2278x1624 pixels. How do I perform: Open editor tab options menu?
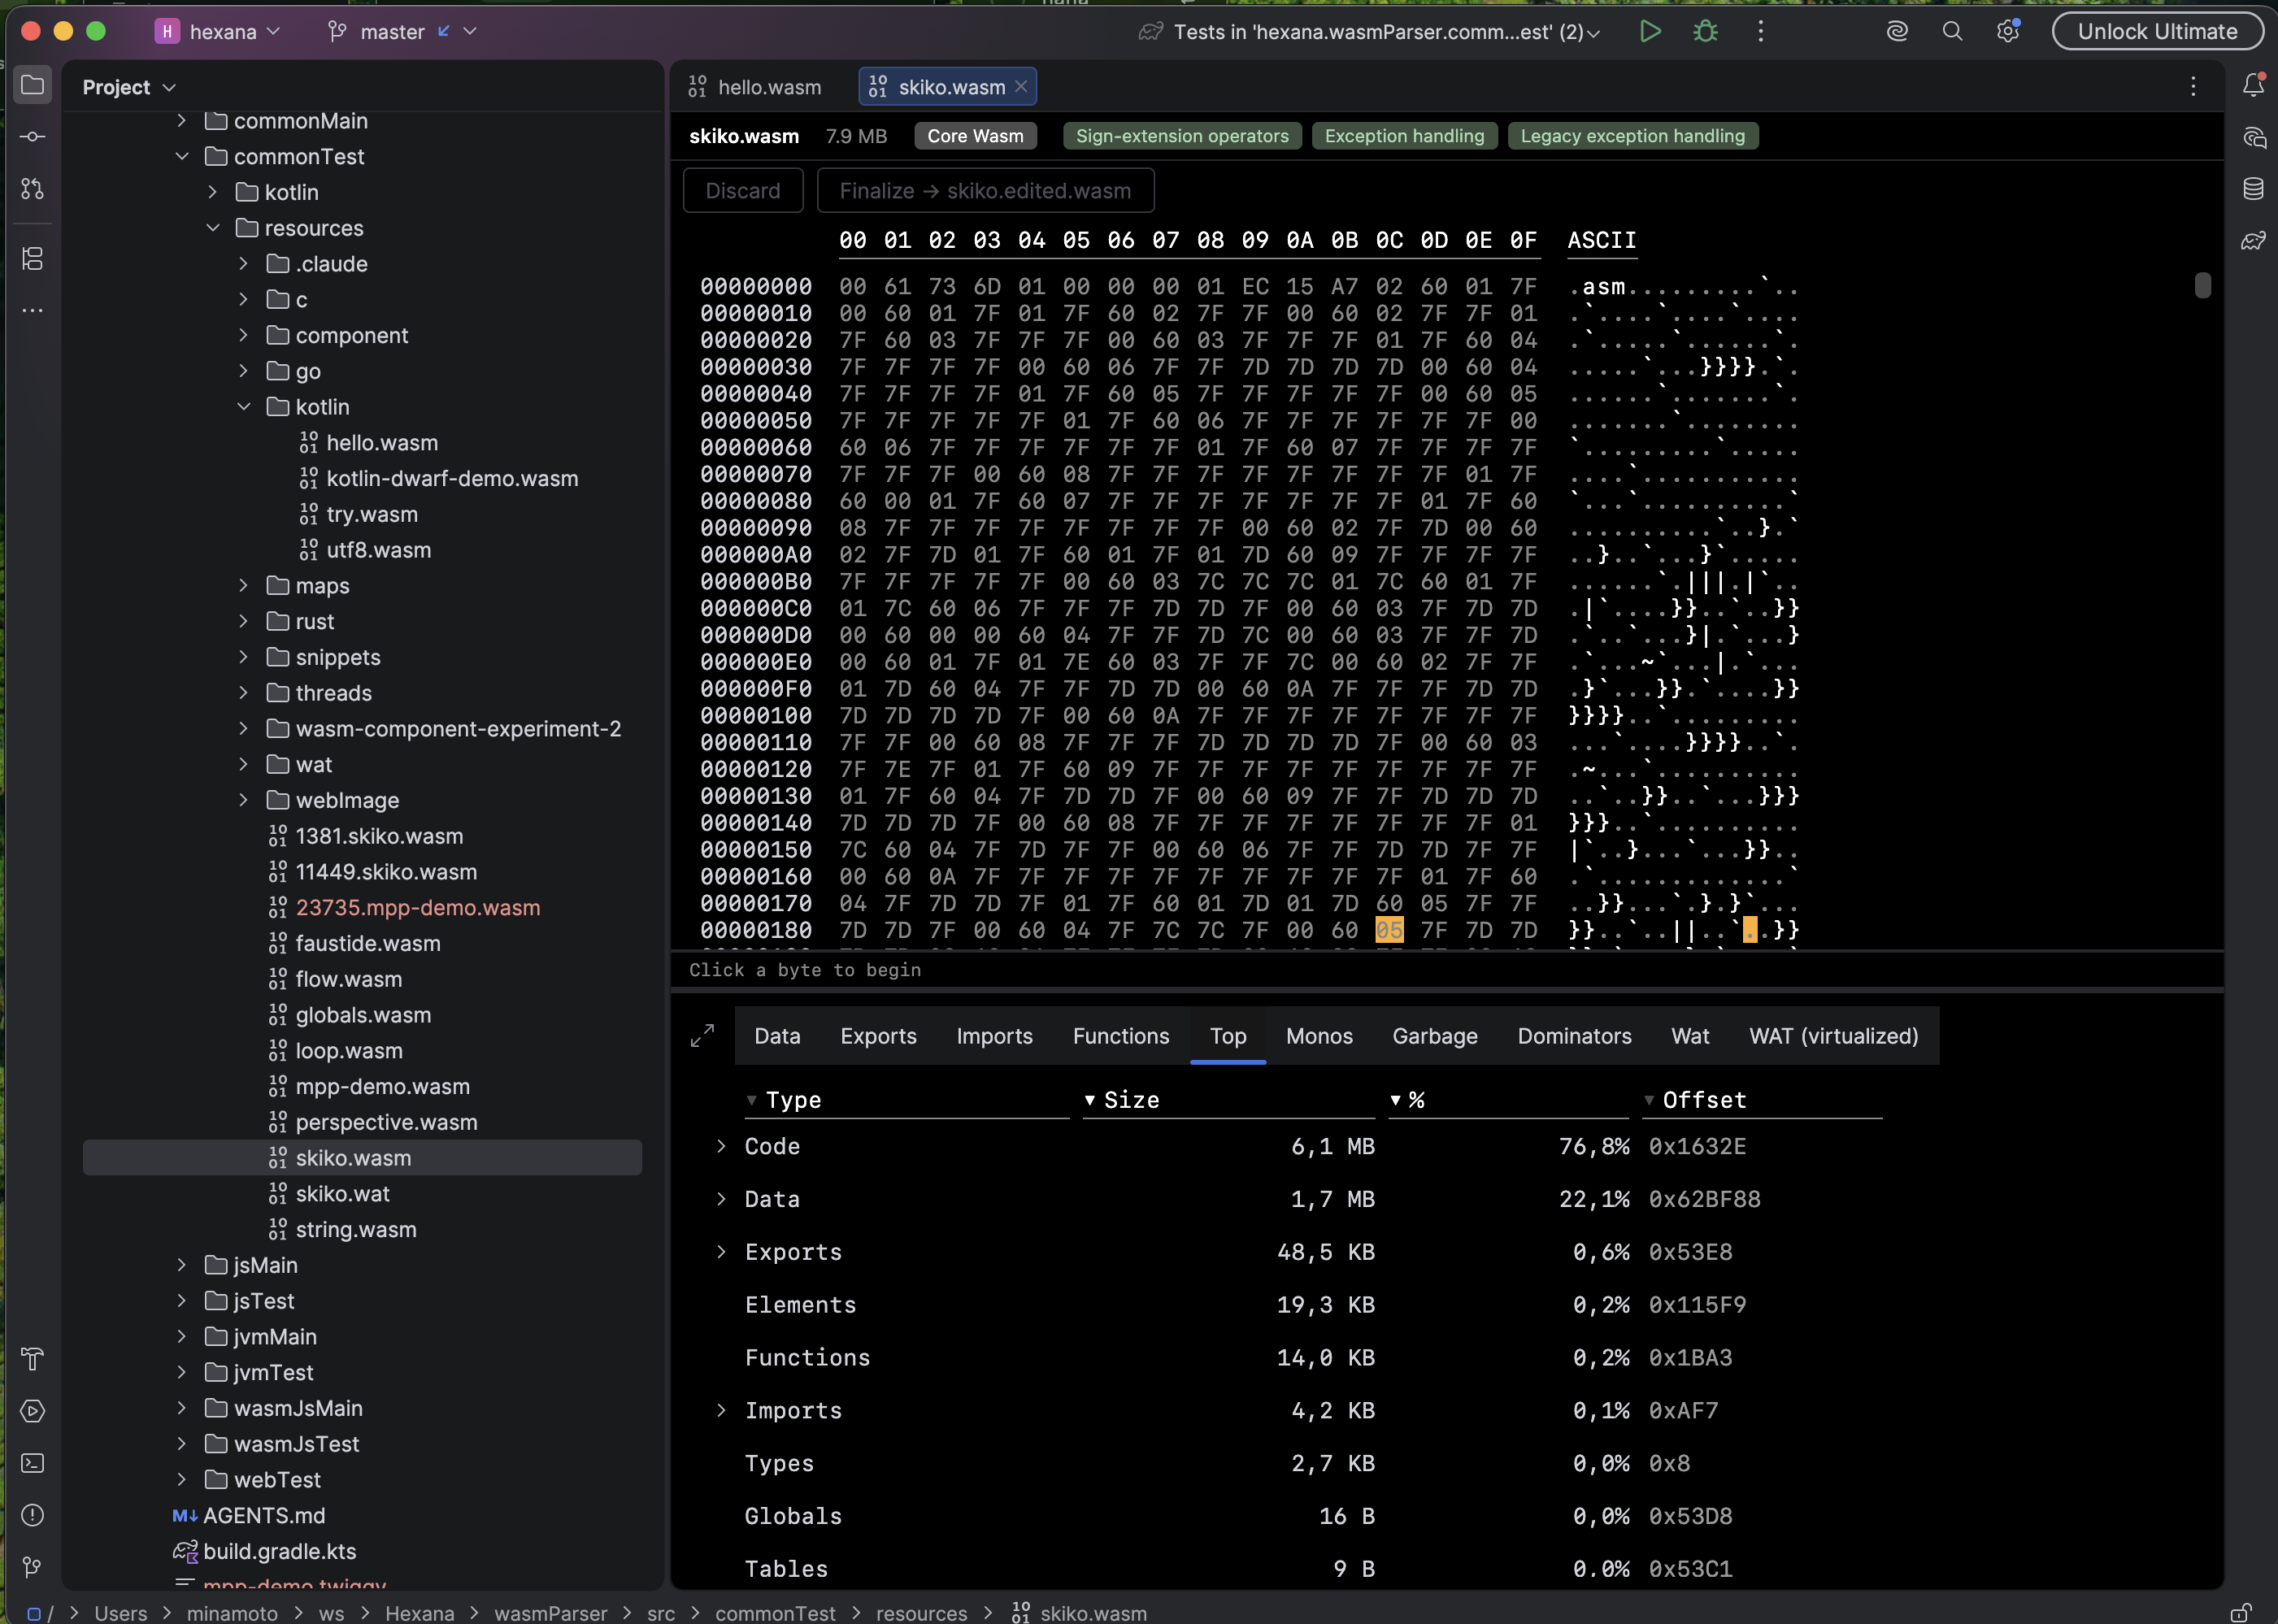[2193, 87]
